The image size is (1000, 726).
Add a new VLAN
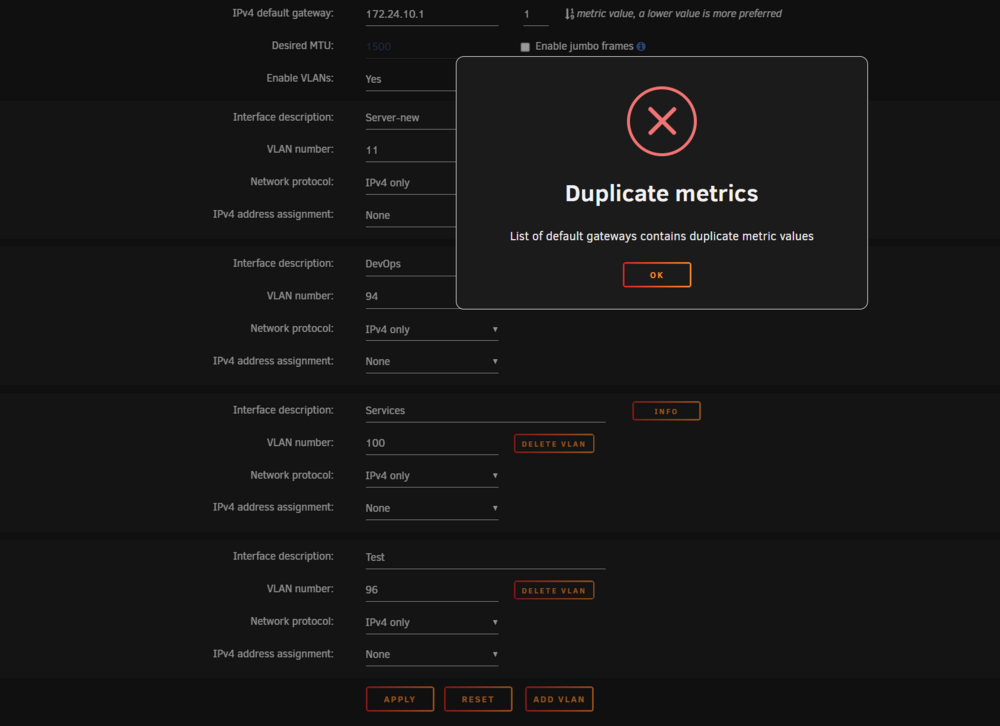coord(559,699)
